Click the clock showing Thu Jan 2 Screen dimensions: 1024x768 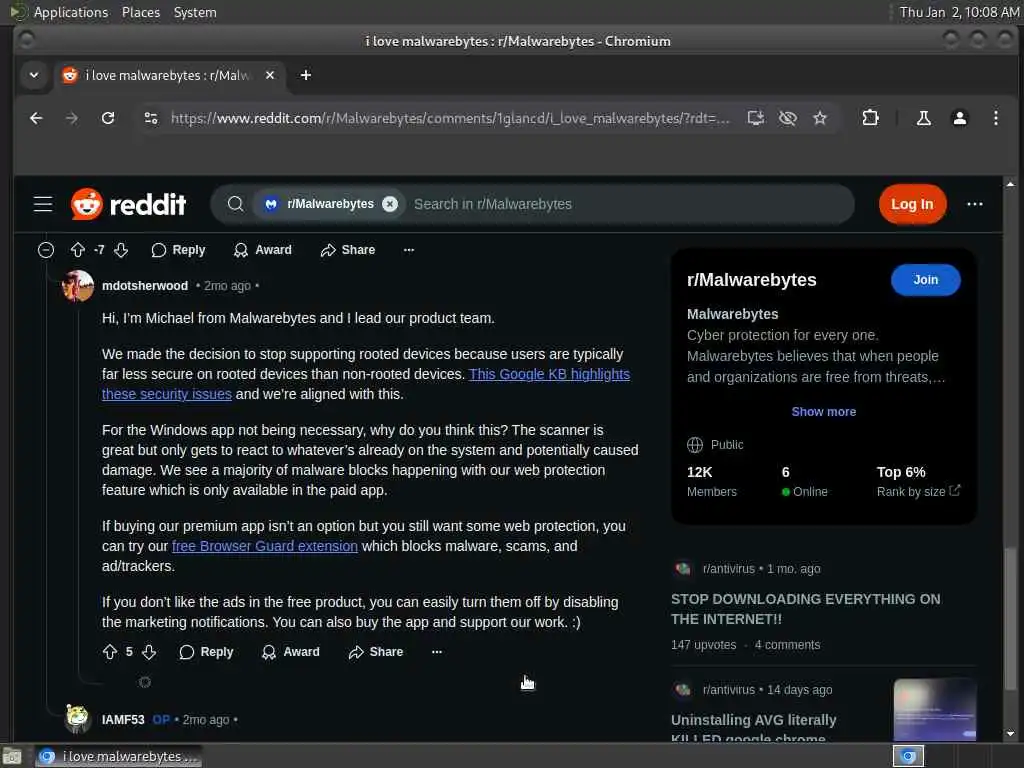pyautogui.click(x=959, y=12)
